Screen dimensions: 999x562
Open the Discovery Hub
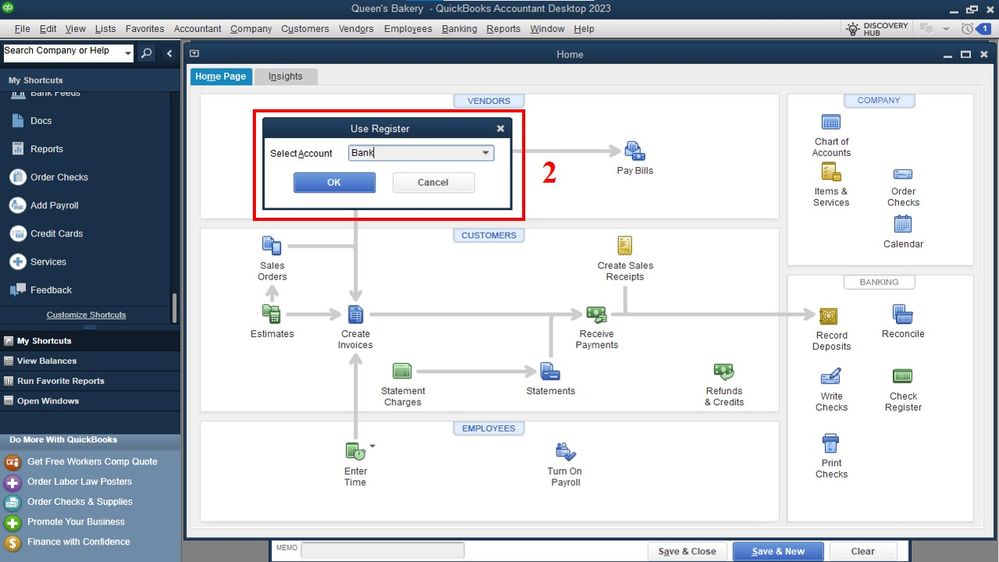tap(877, 29)
